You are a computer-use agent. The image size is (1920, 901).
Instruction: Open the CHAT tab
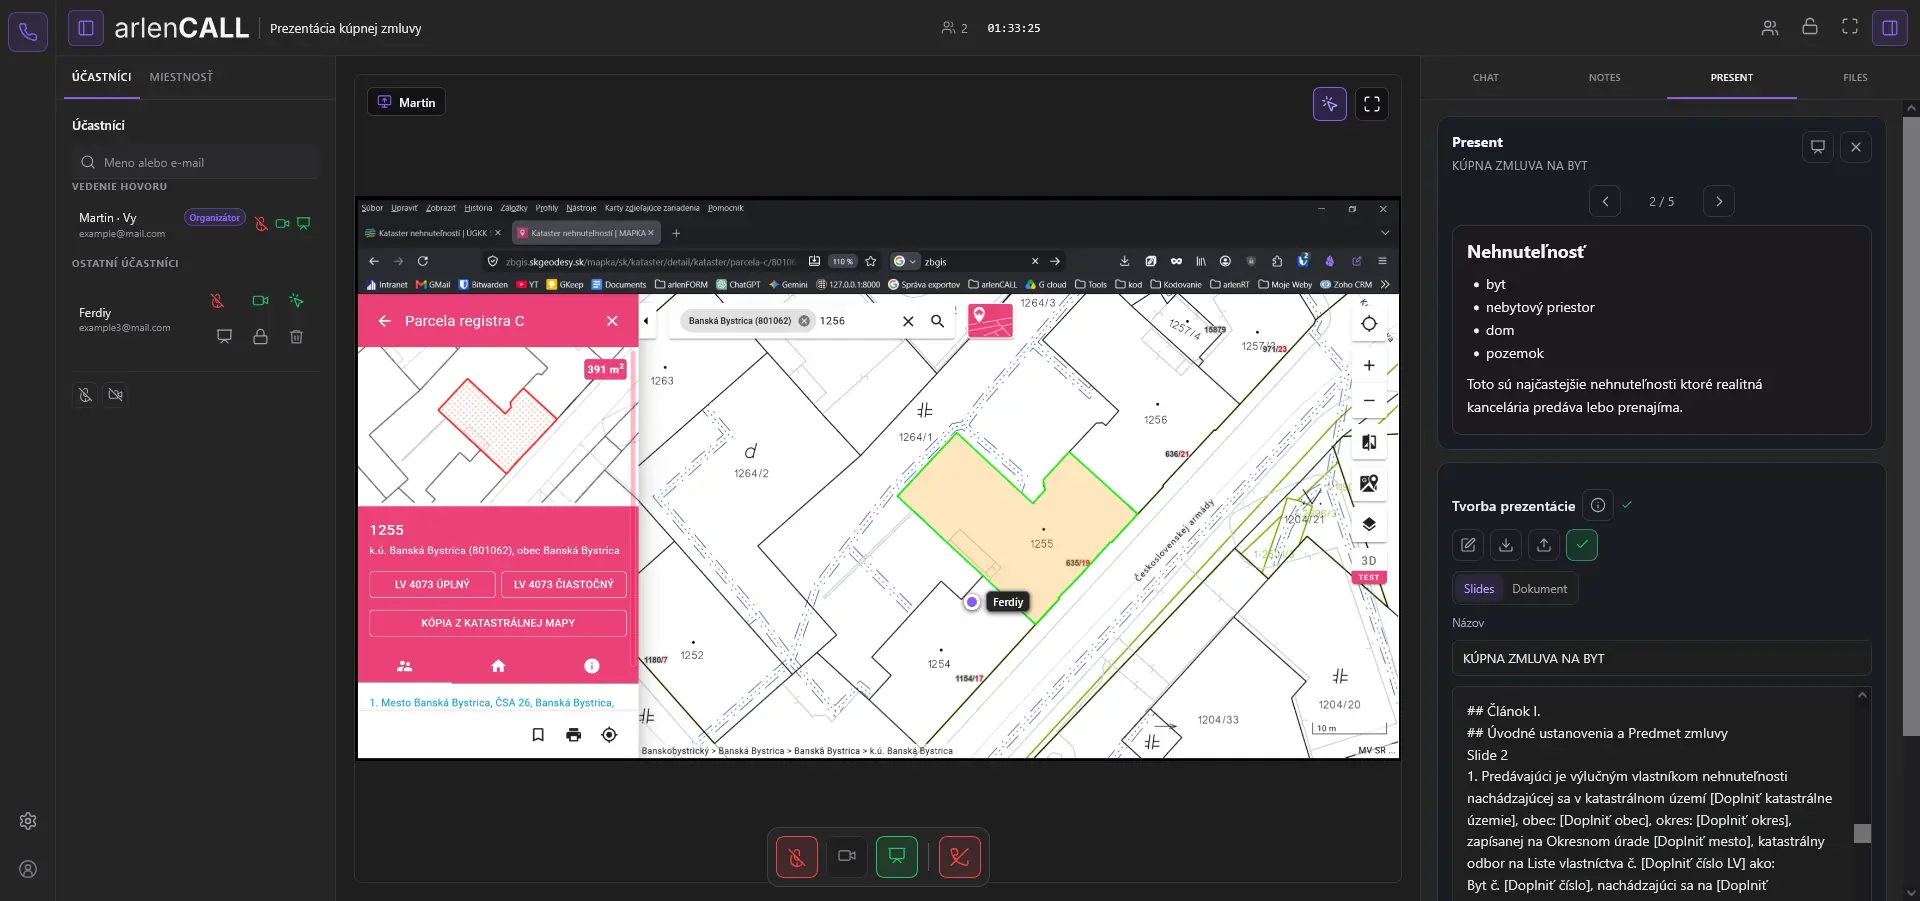1485,78
